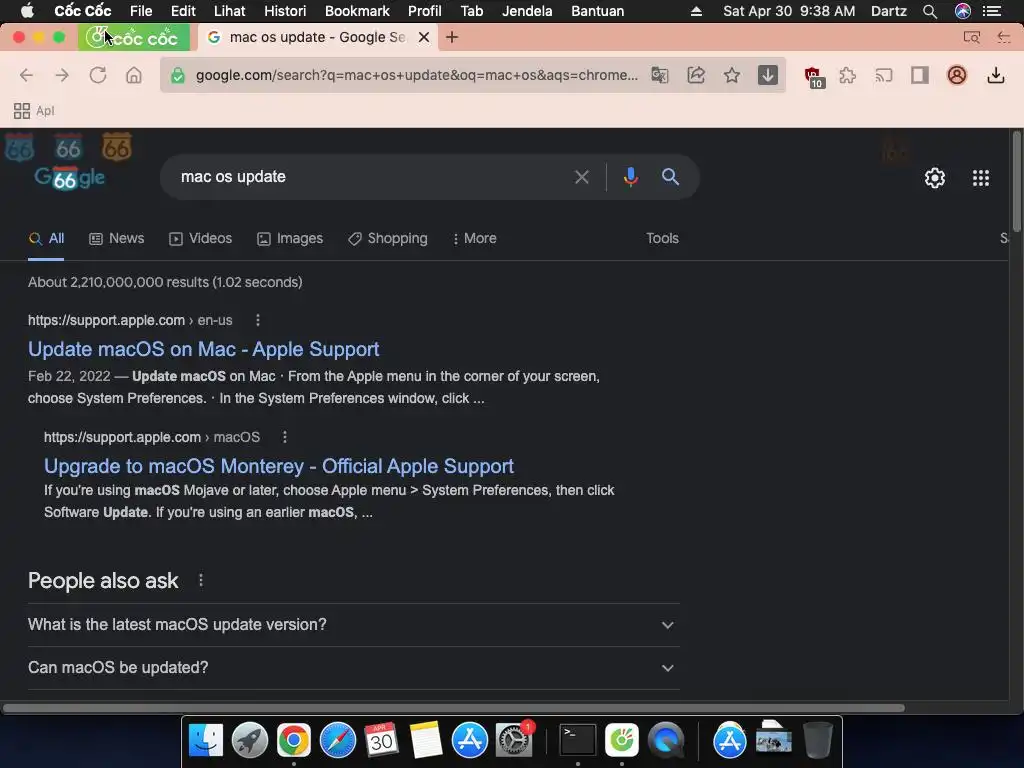The height and width of the screenshot is (768, 1024).
Task: Toggle the browser side panel
Action: coord(920,75)
